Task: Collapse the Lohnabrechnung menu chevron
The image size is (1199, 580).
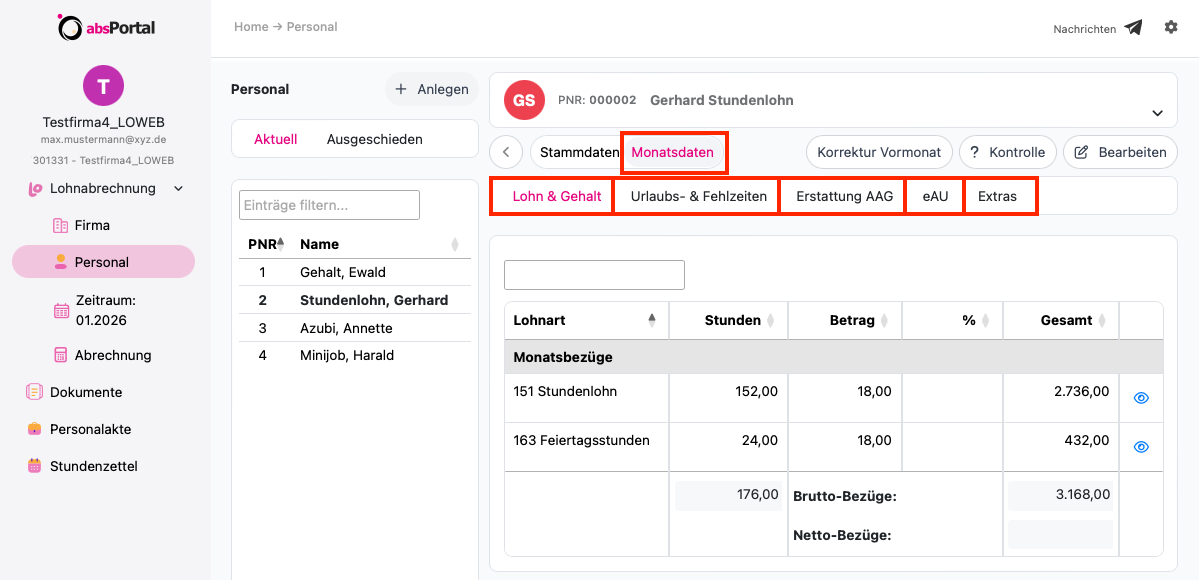Action: point(178,188)
